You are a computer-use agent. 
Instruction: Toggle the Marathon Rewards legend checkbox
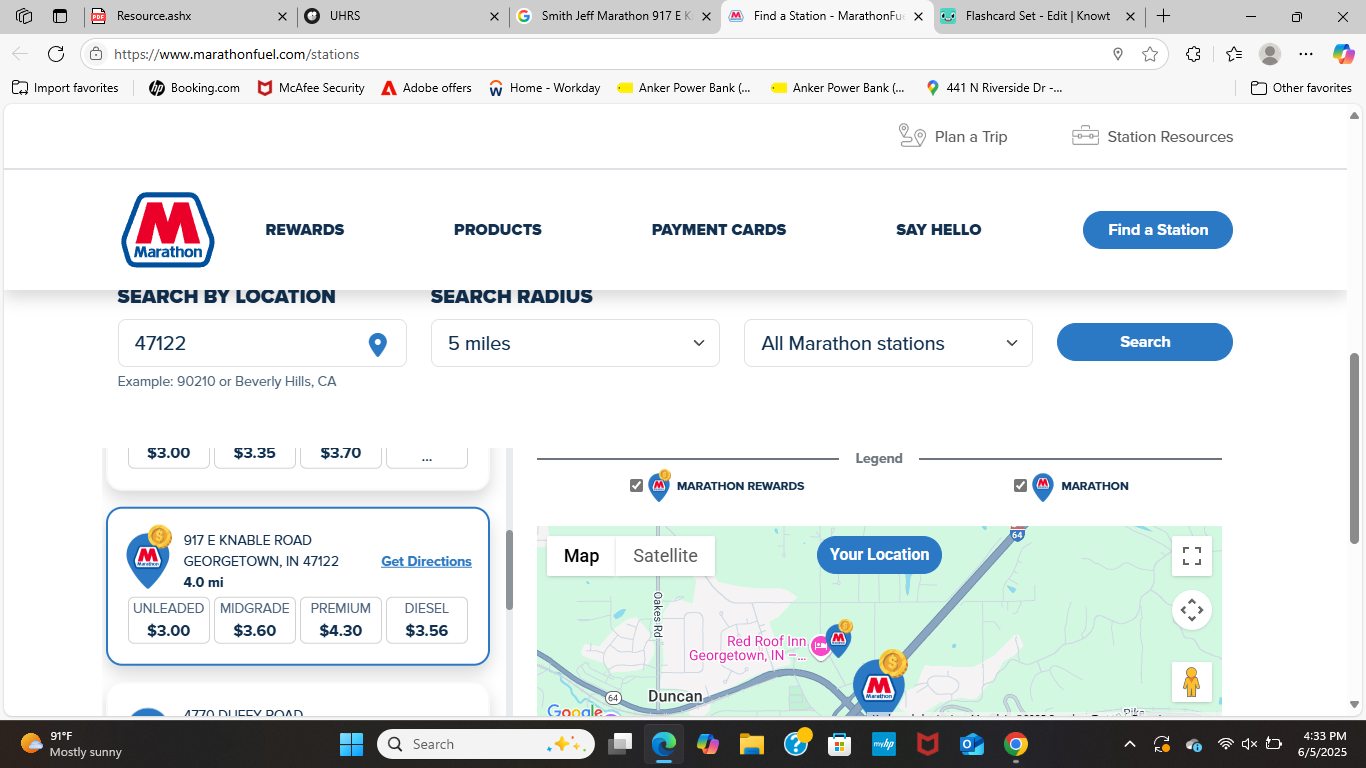tap(636, 486)
